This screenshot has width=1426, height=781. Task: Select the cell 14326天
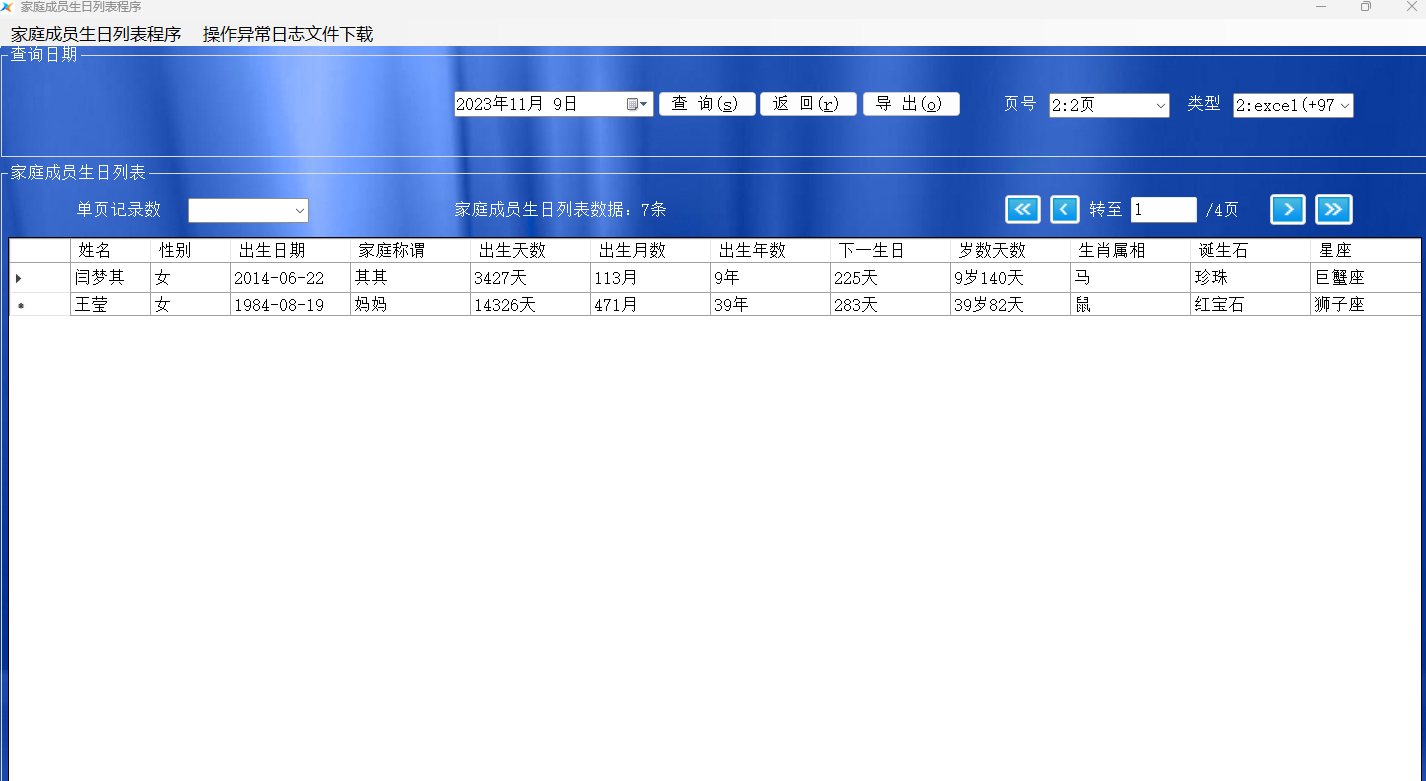pos(530,305)
